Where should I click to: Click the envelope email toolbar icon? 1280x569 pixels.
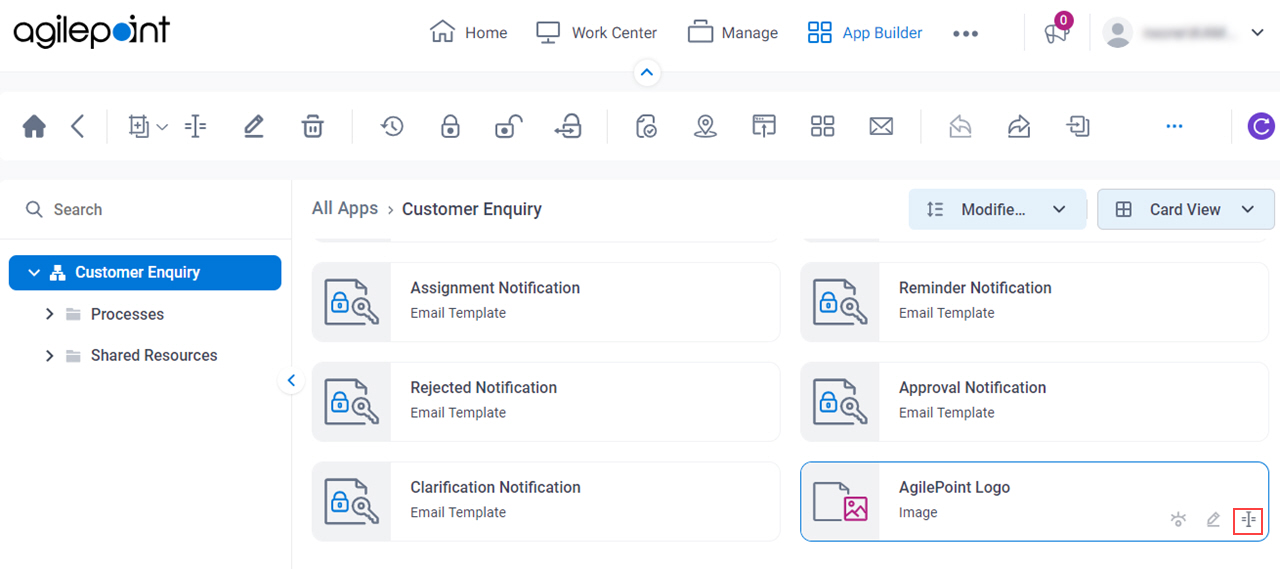pos(881,126)
